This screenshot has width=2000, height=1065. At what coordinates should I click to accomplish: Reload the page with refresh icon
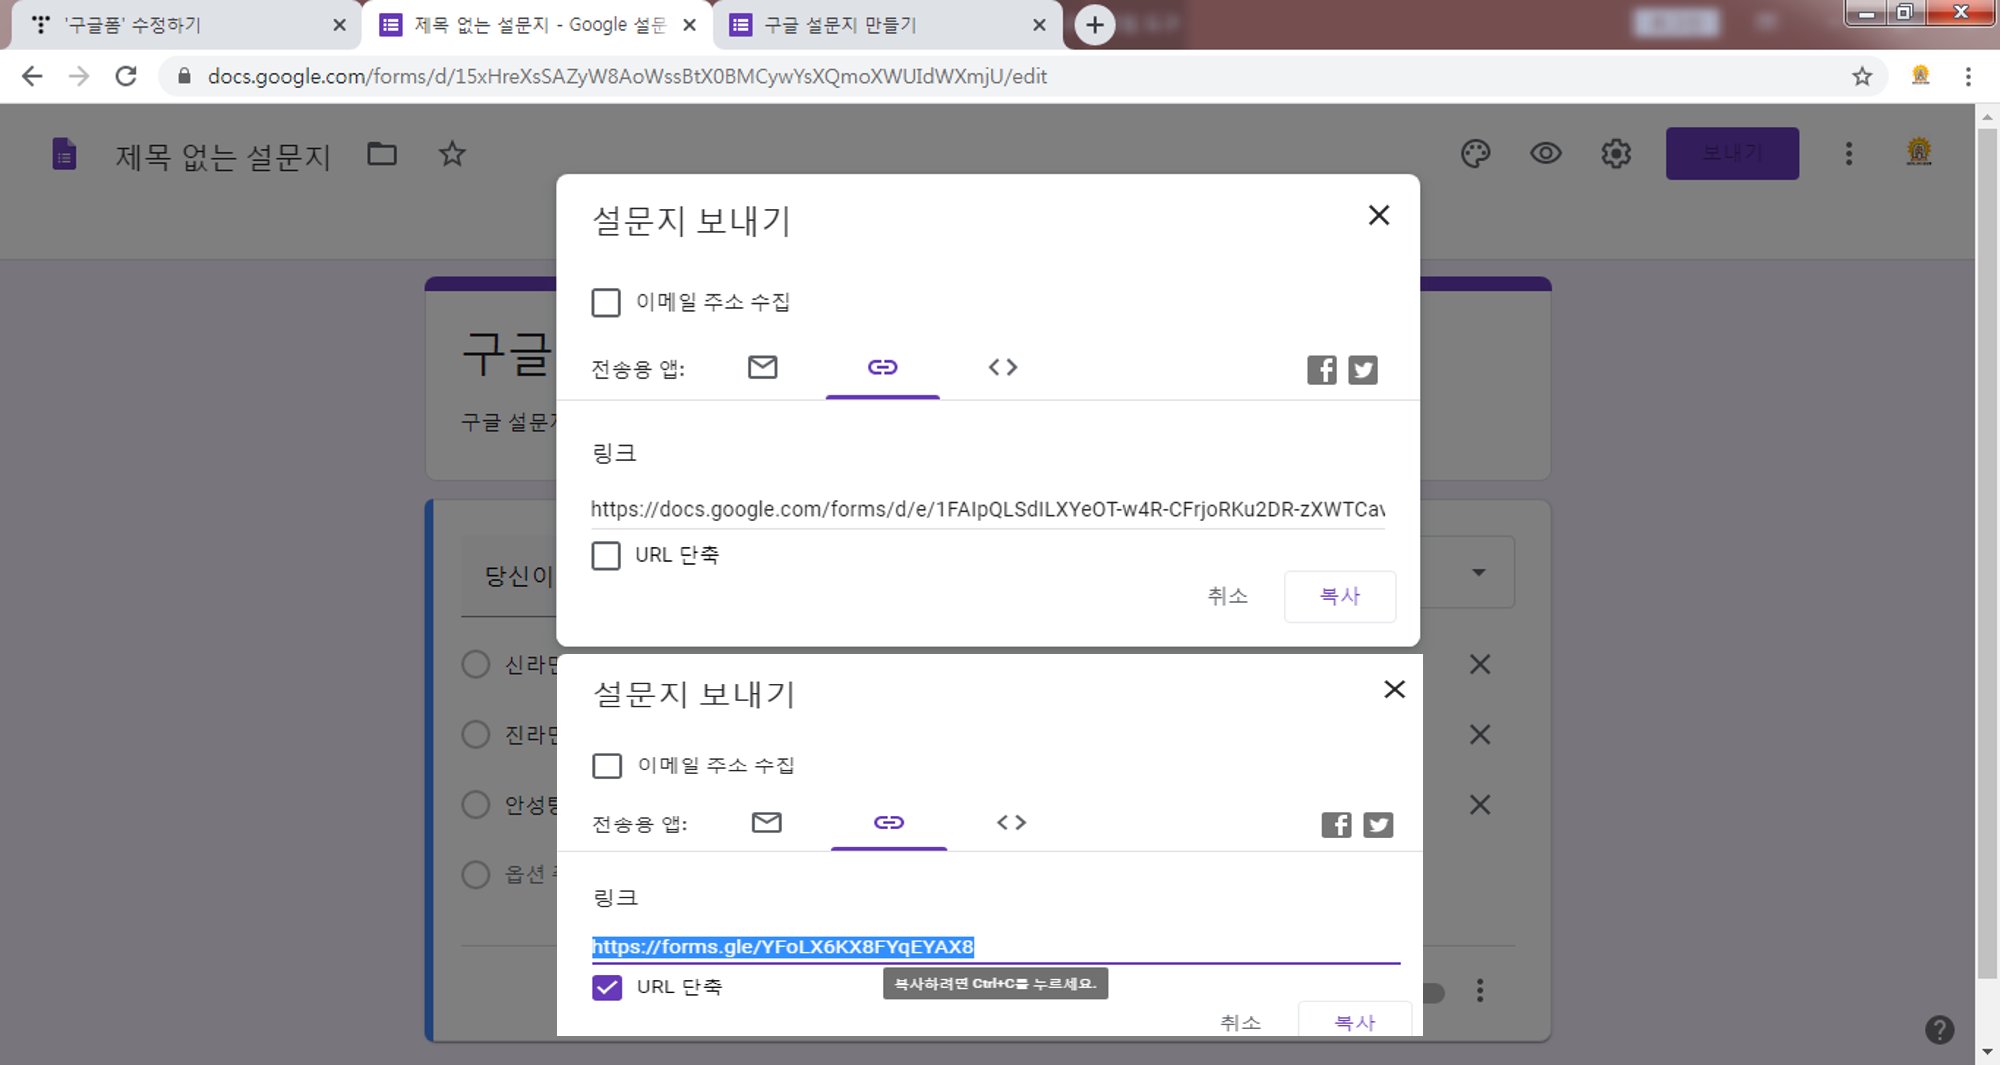126,76
